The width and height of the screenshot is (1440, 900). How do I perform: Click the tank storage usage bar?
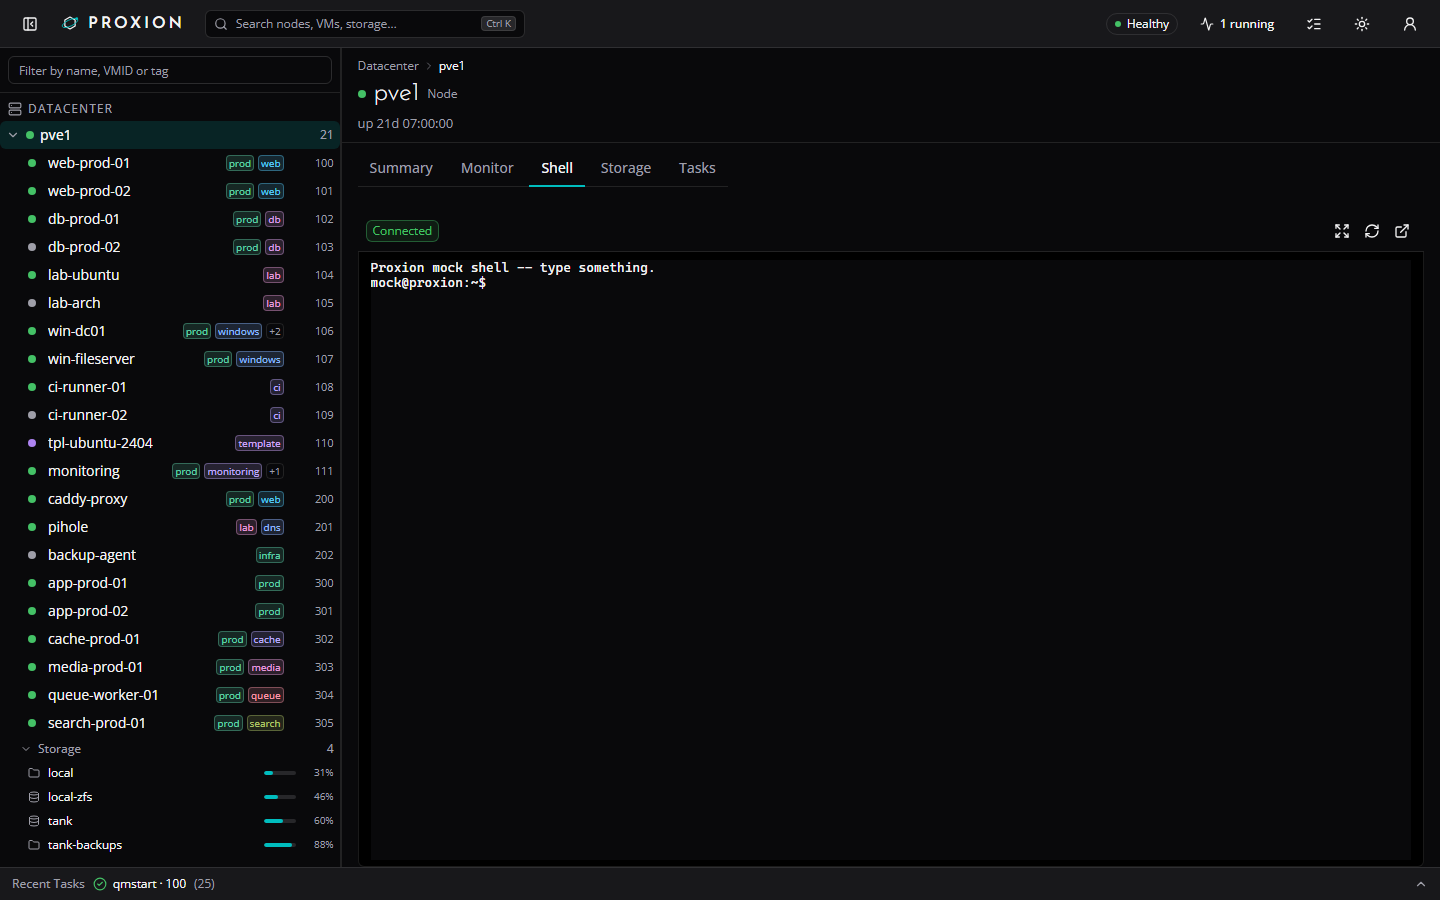(x=280, y=821)
